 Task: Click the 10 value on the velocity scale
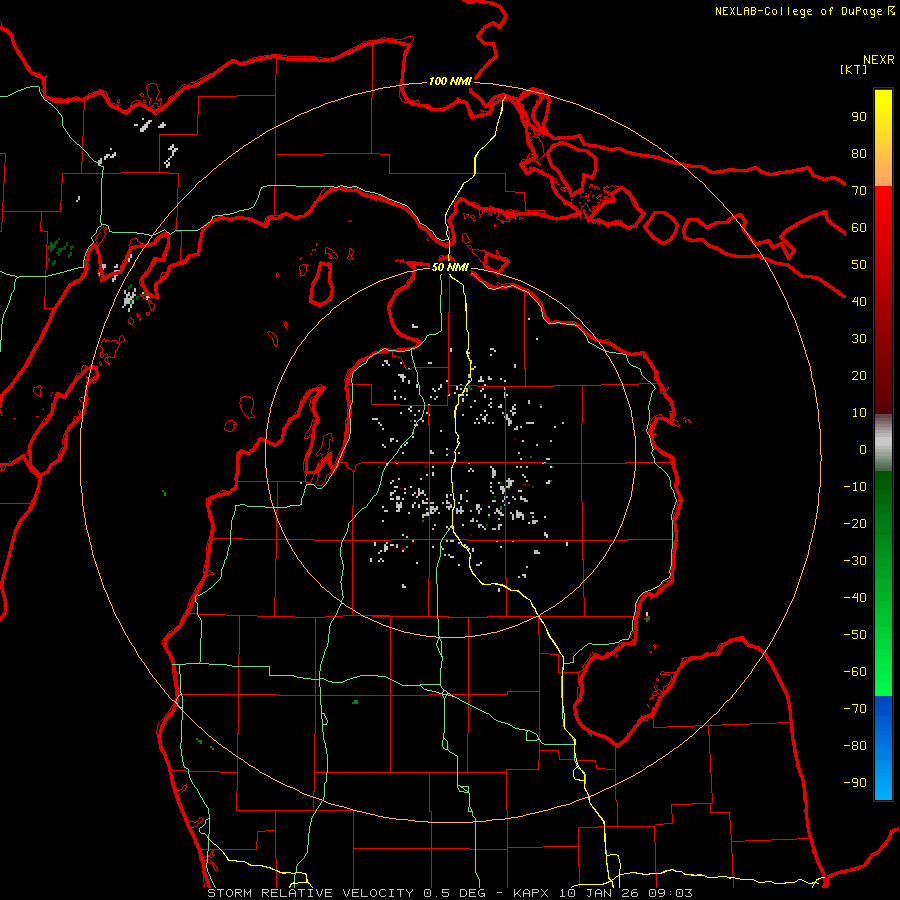click(x=859, y=413)
